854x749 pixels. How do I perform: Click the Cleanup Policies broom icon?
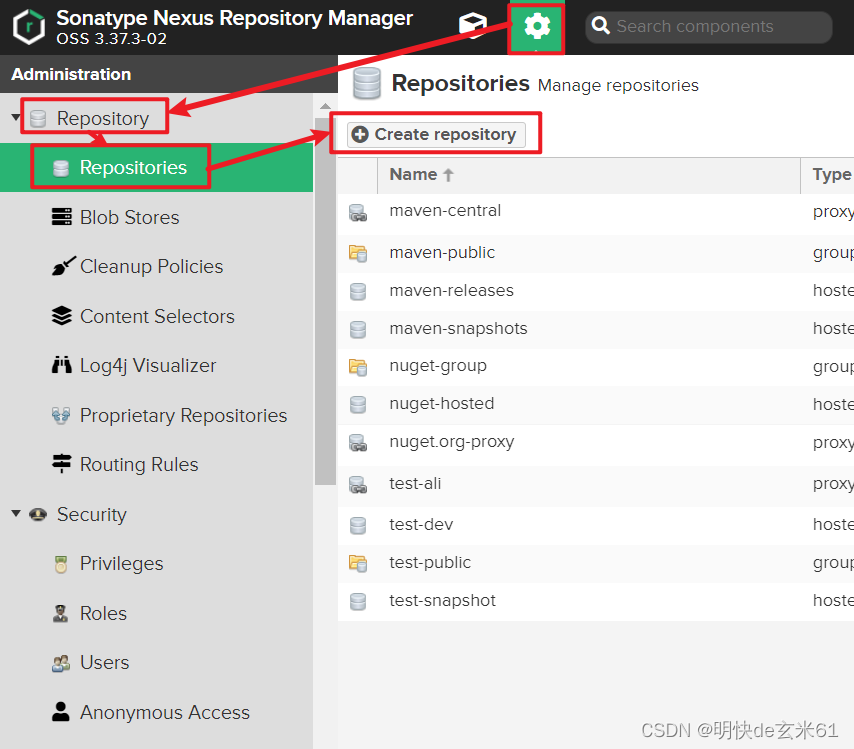tap(63, 266)
